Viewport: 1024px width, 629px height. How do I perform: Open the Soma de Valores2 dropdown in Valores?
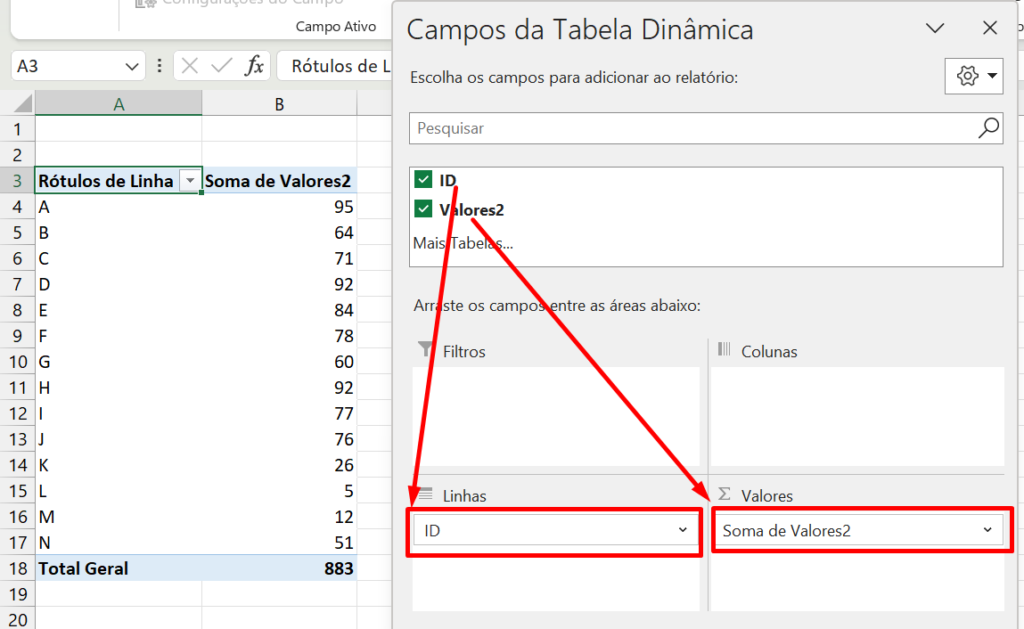click(x=988, y=531)
